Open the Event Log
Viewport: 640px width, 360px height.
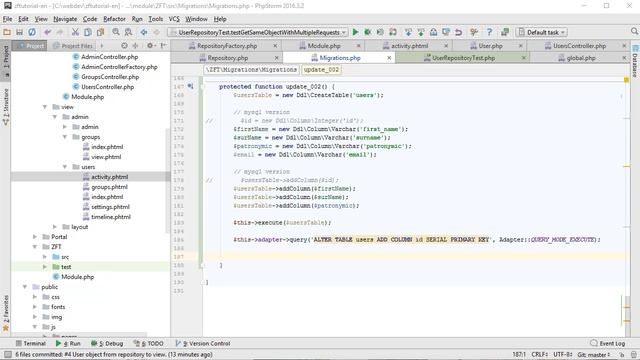(x=608, y=344)
